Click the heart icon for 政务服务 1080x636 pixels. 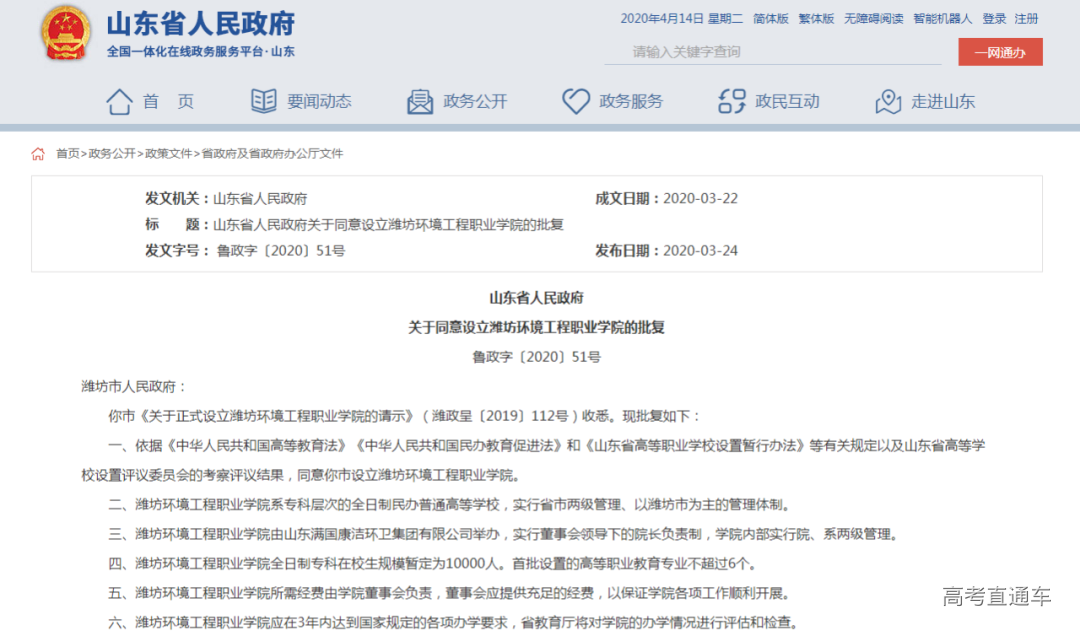(x=575, y=101)
